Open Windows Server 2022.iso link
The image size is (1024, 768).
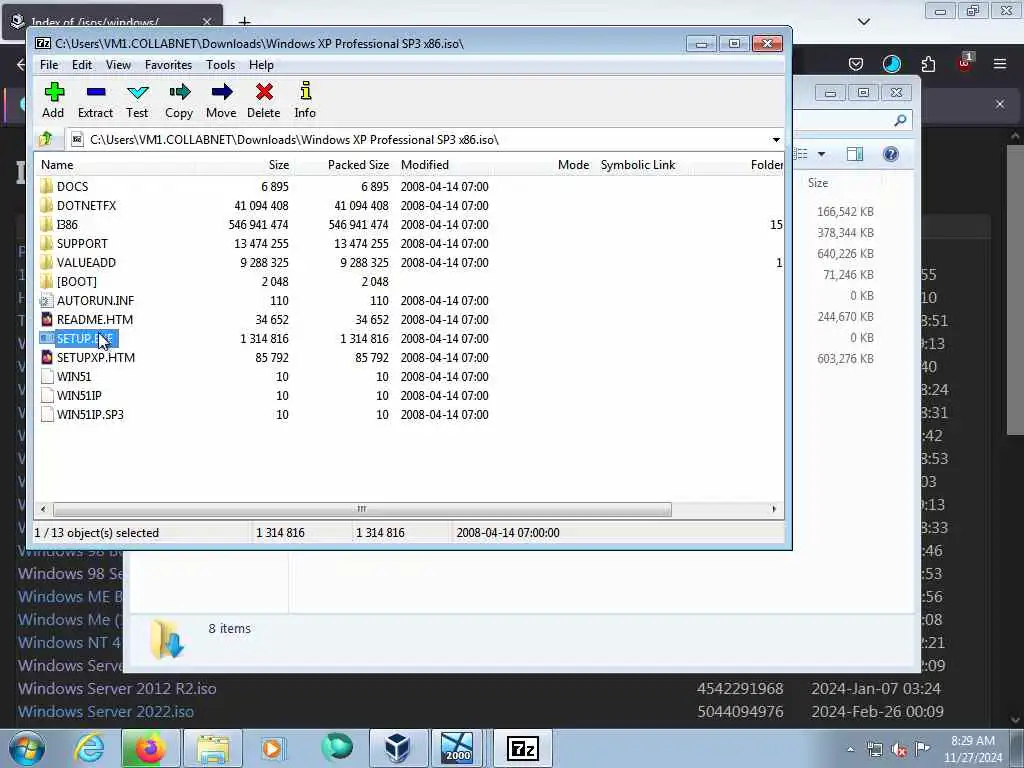point(106,711)
